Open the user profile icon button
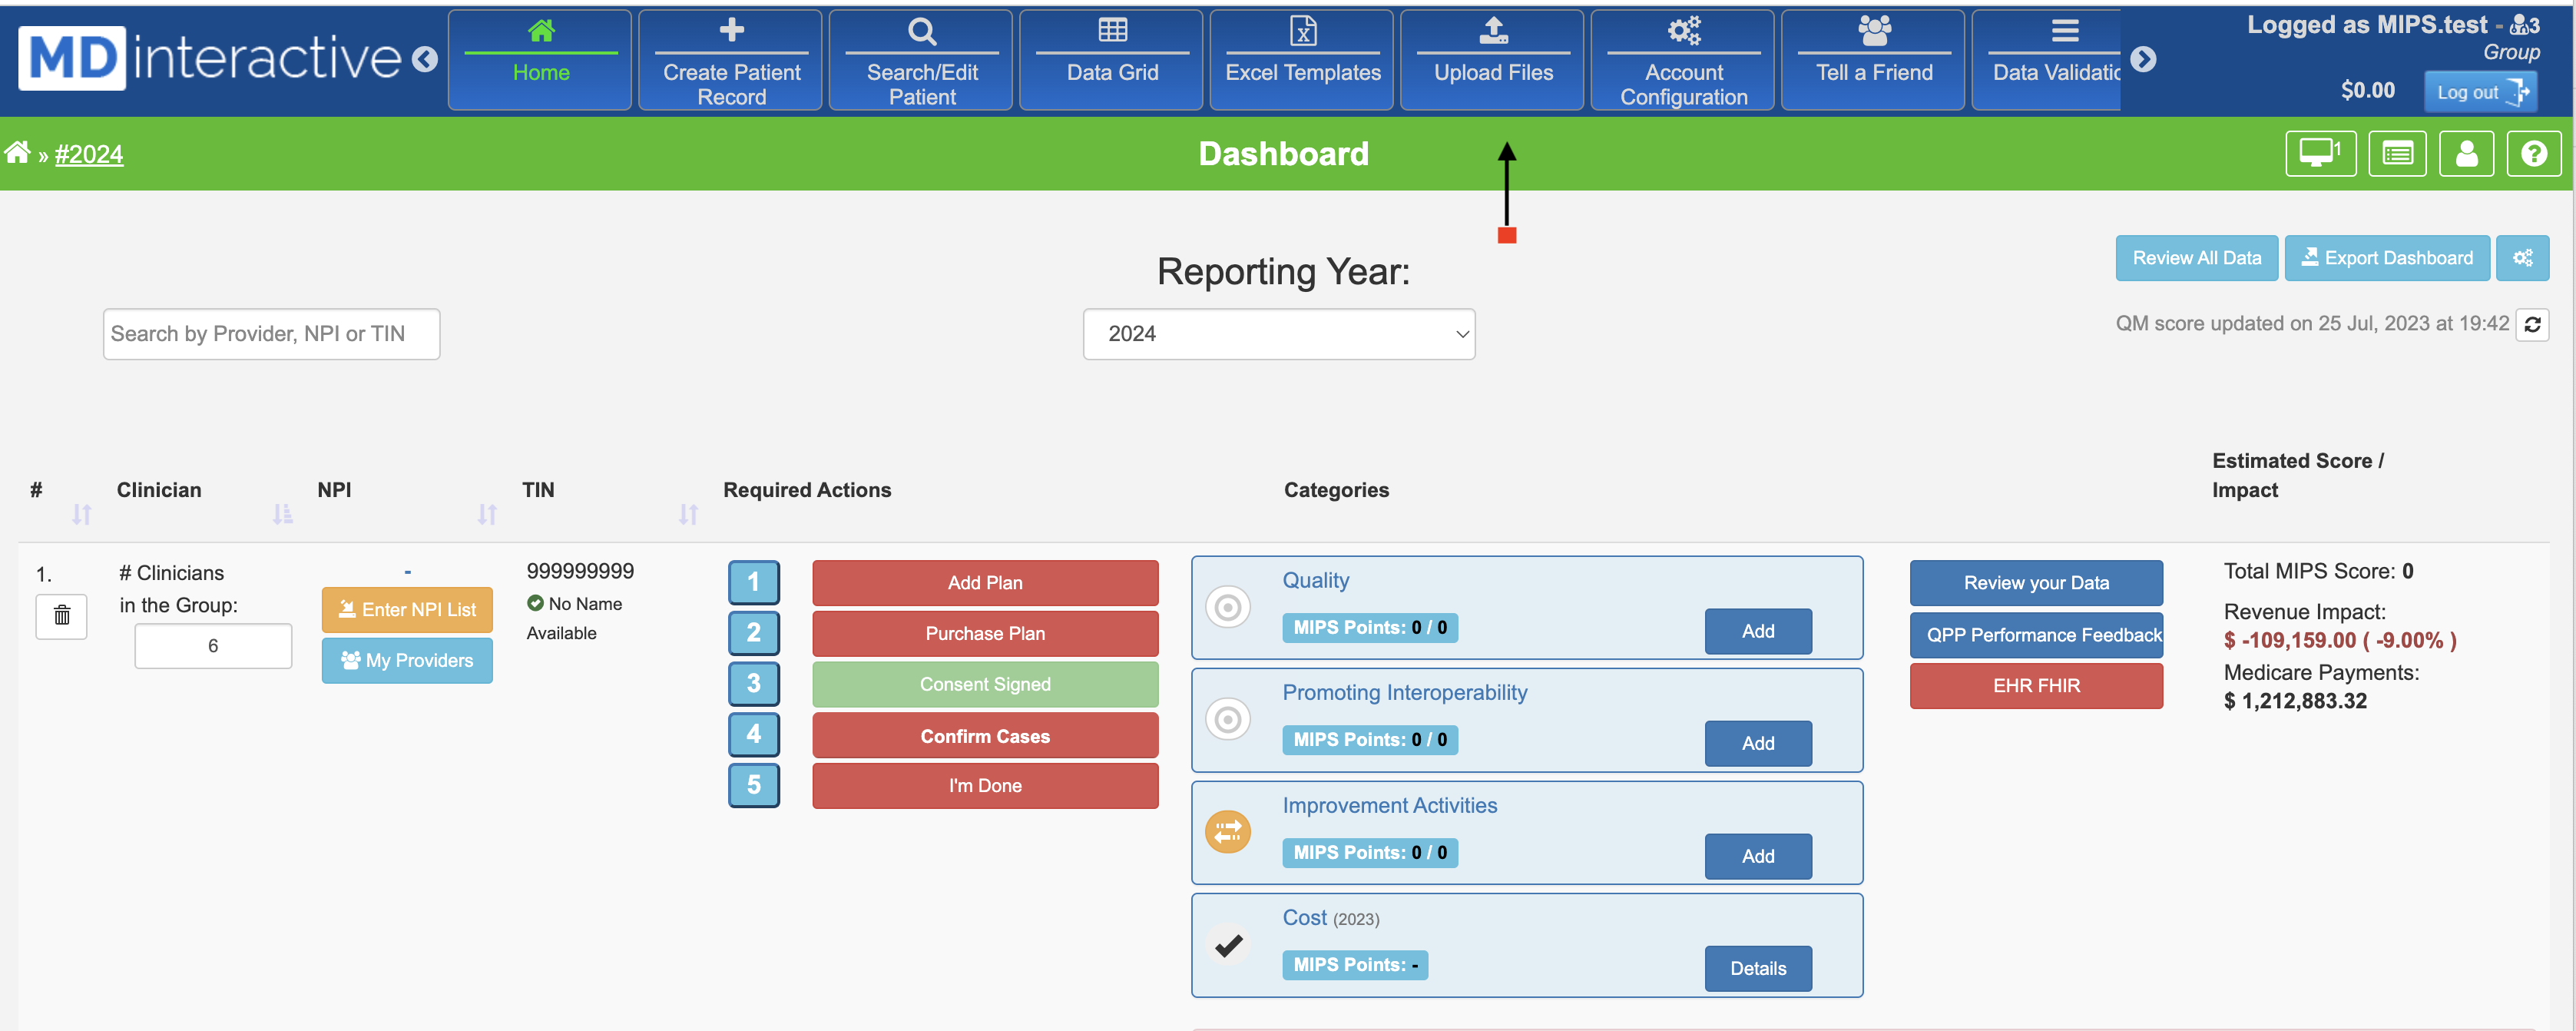The height and width of the screenshot is (1031, 2576). 2466,154
